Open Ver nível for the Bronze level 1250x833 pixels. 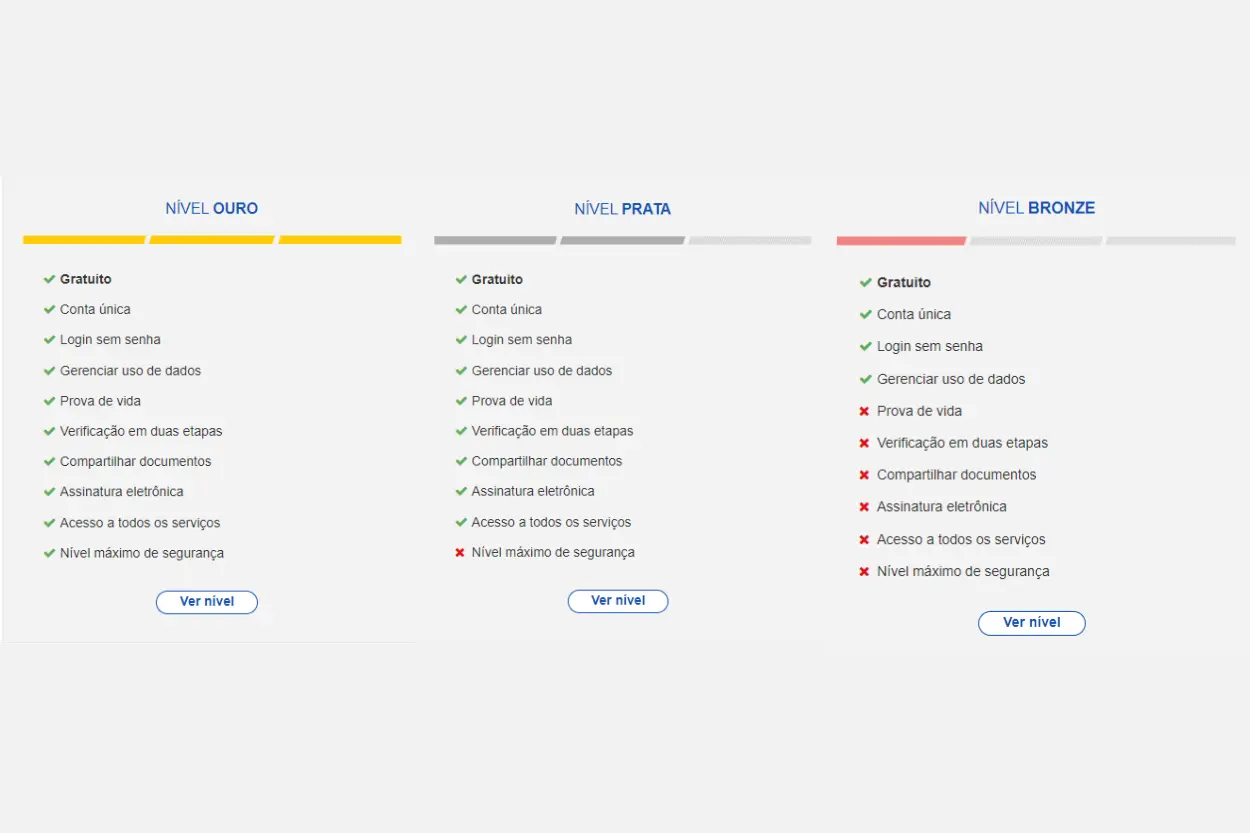click(1031, 623)
